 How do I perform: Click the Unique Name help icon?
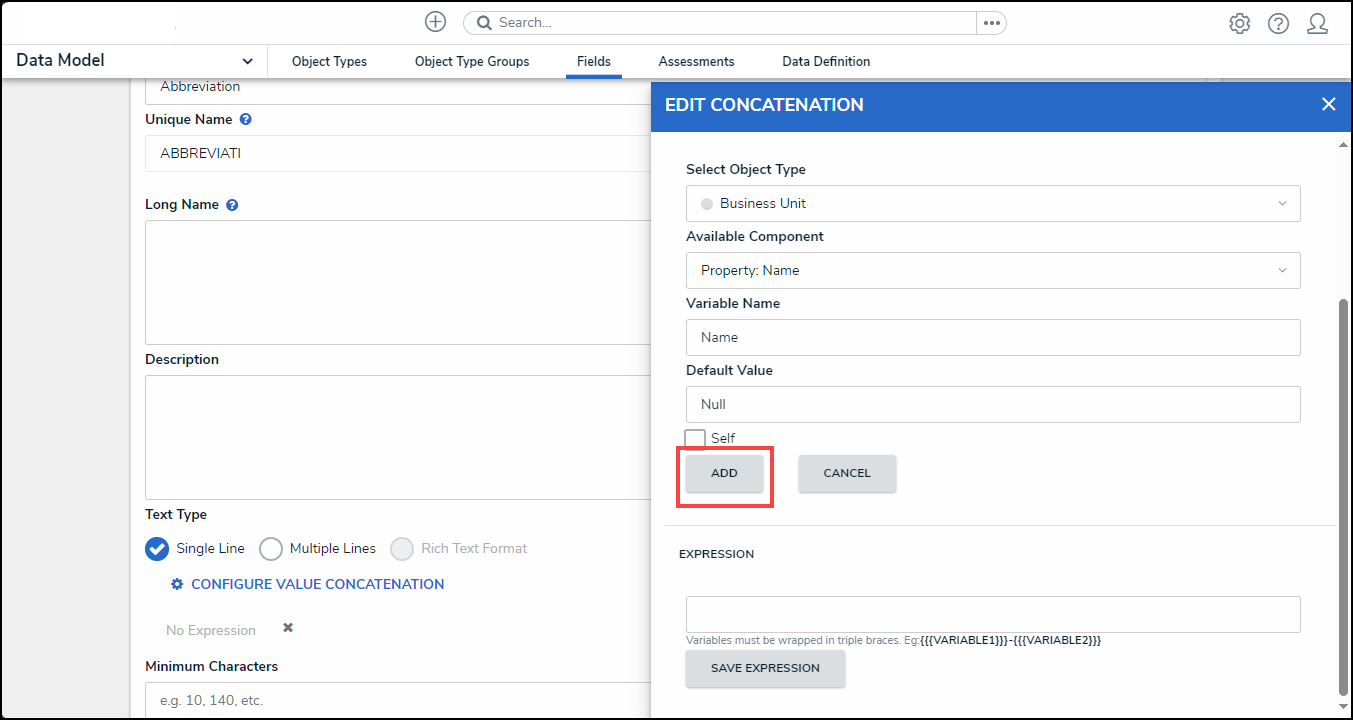246,119
